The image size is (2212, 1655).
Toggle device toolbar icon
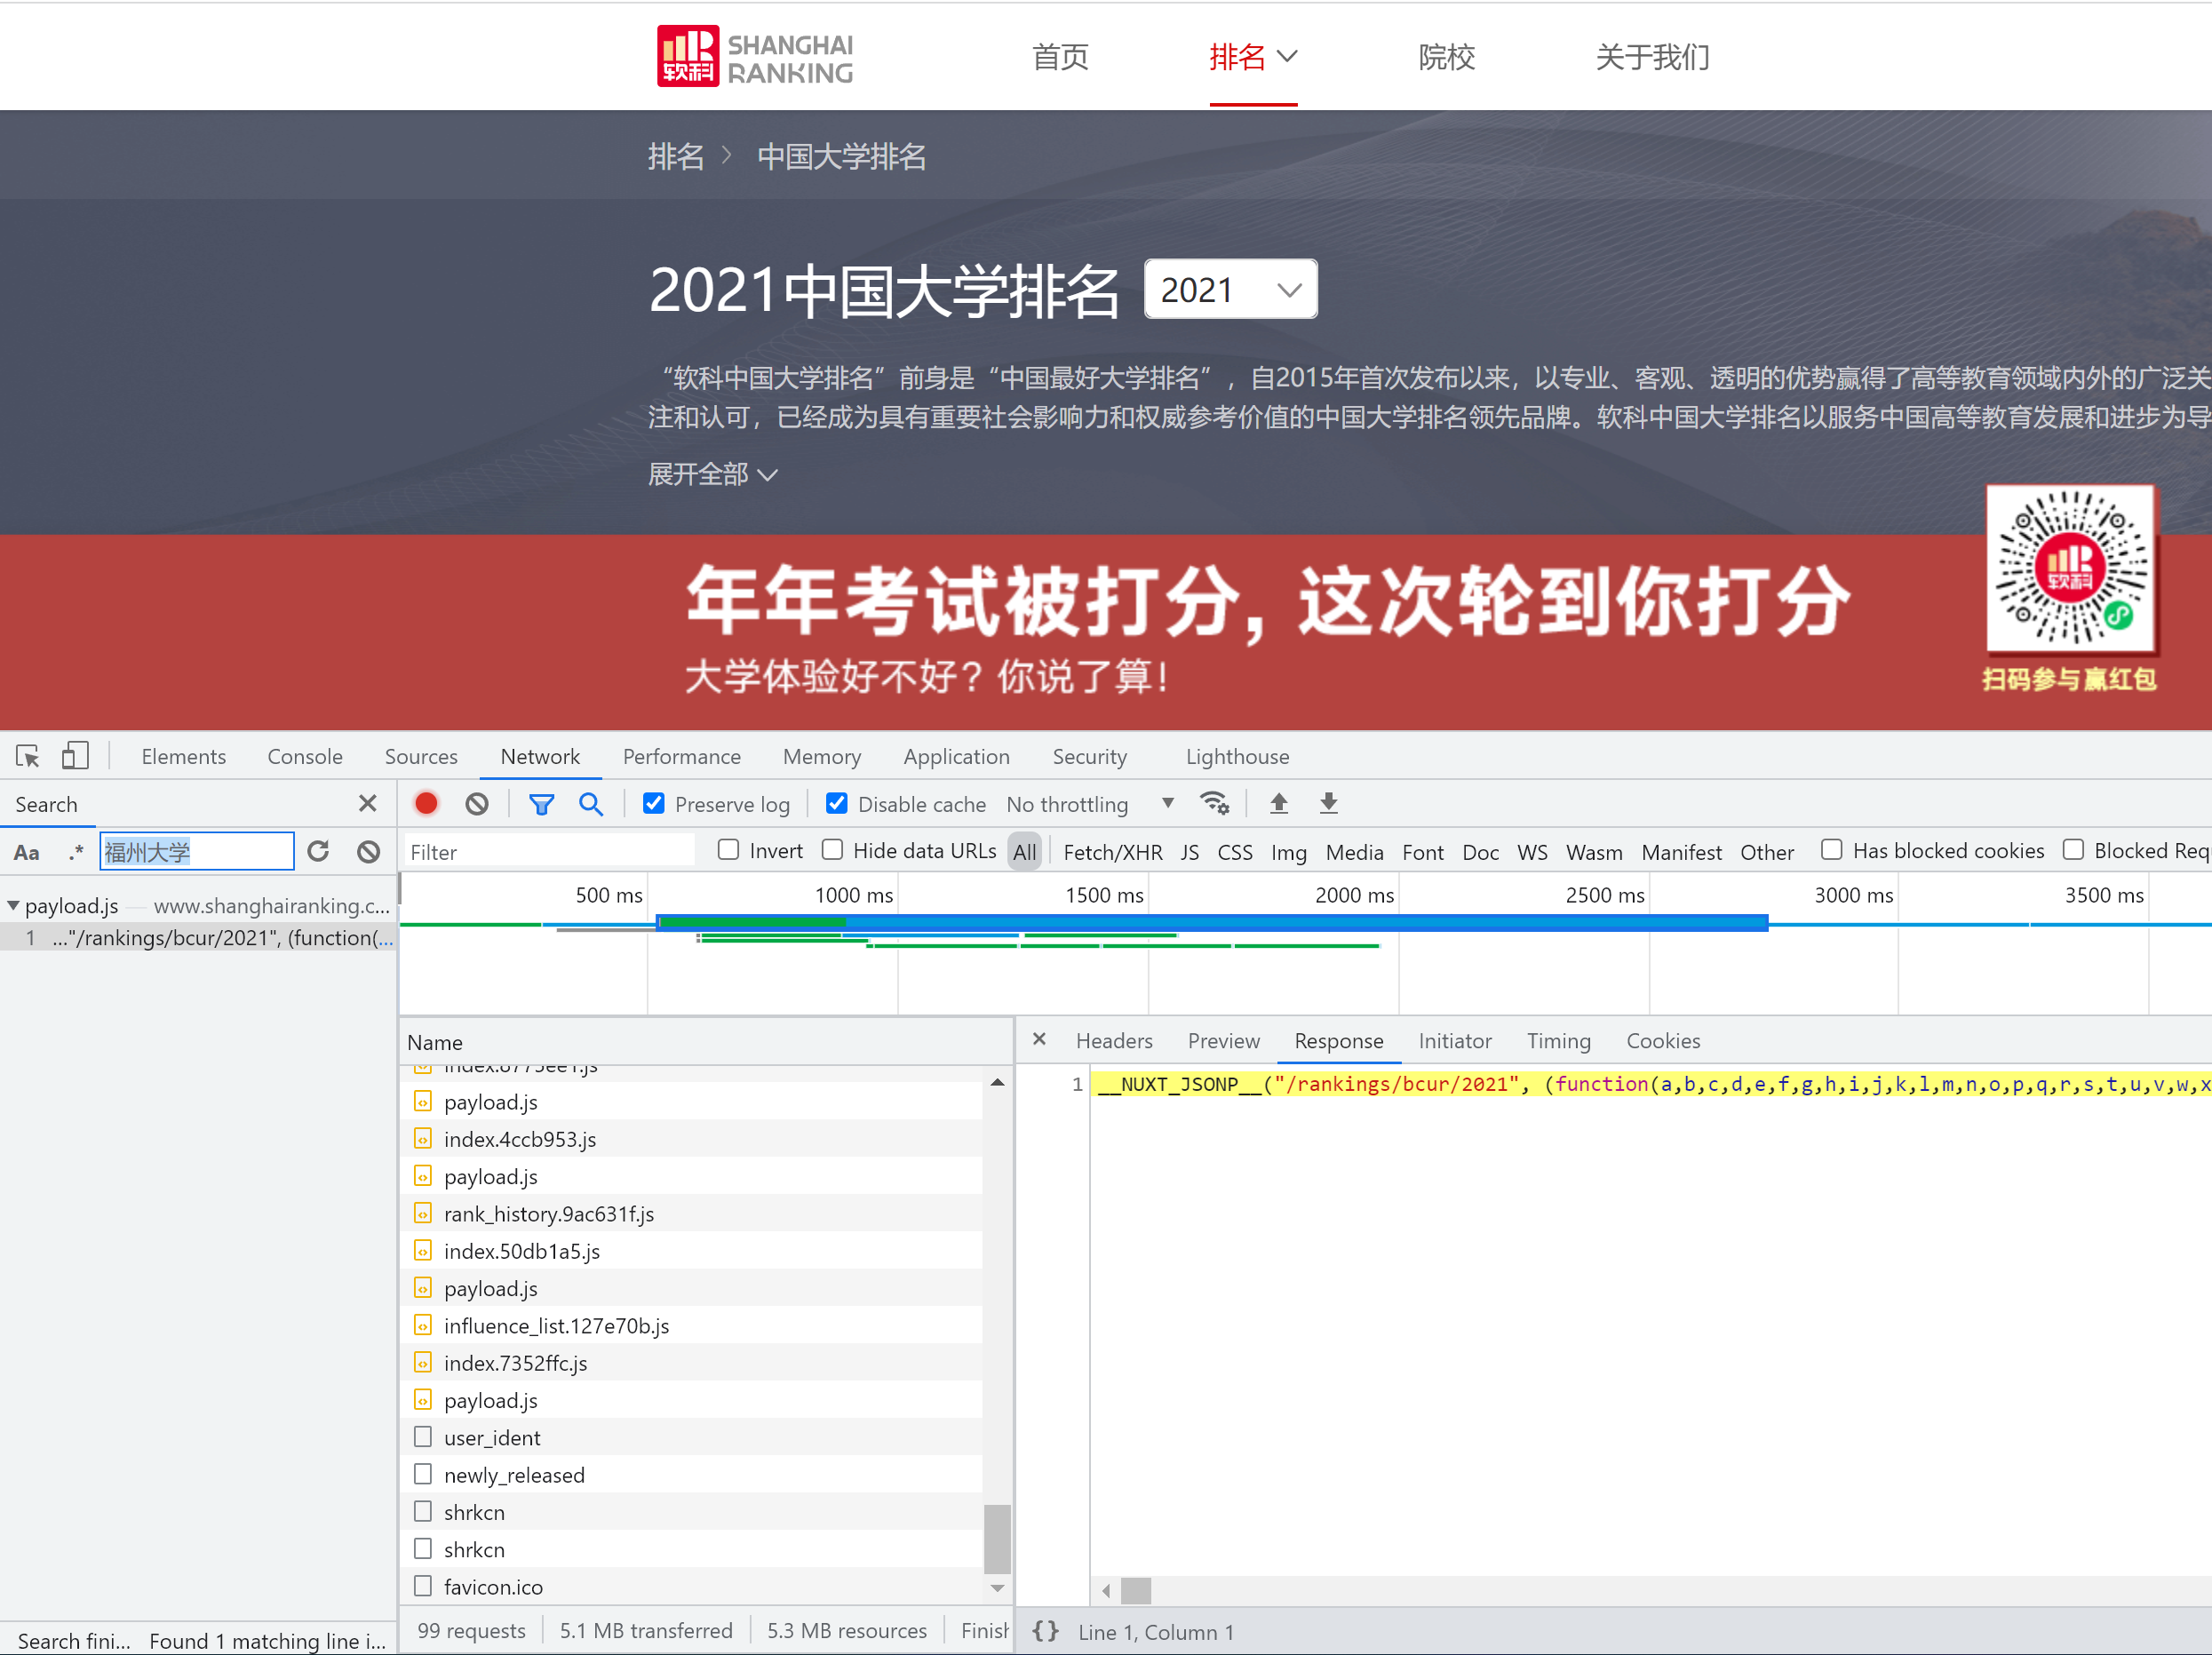click(75, 756)
